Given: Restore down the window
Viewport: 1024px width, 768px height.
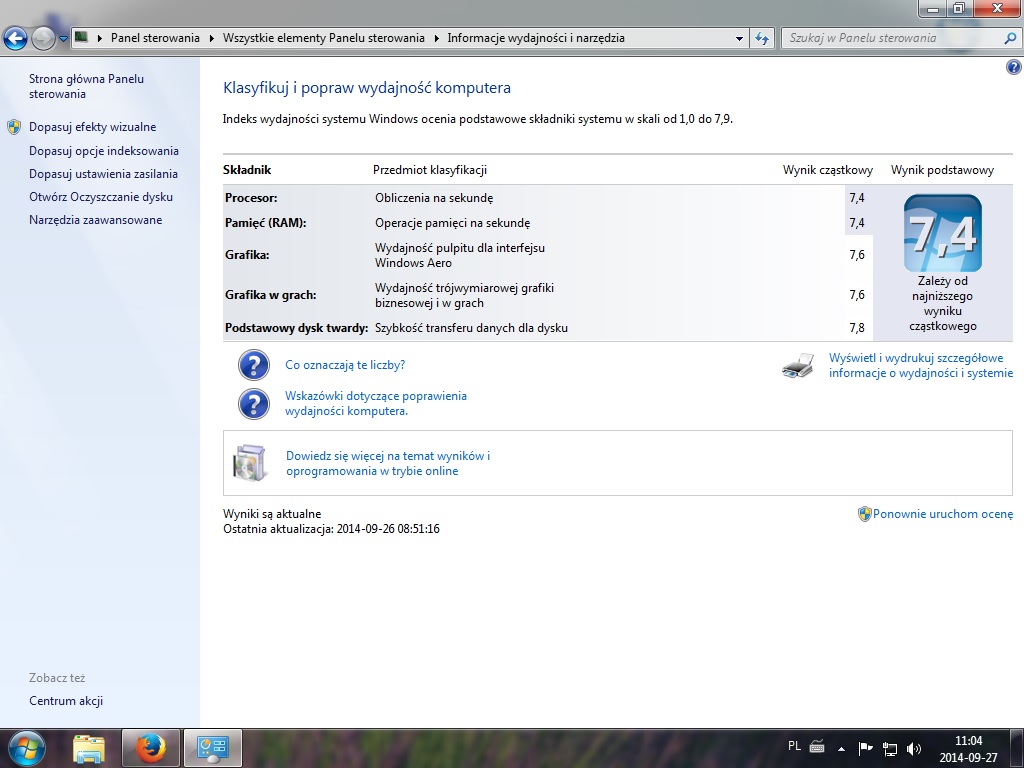Looking at the screenshot, I should pyautogui.click(x=959, y=8).
